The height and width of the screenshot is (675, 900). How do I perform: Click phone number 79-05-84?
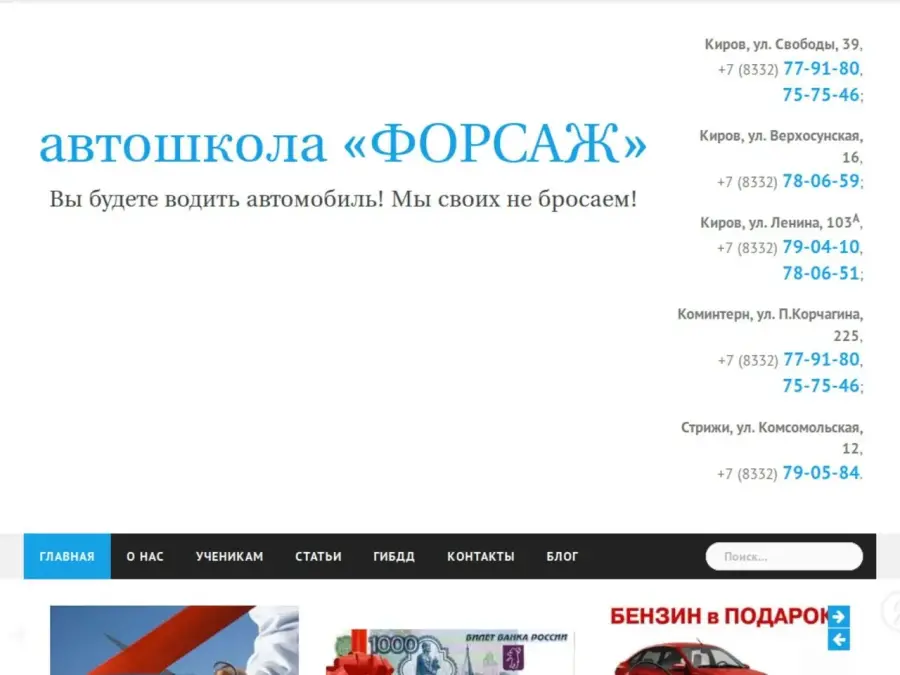821,472
